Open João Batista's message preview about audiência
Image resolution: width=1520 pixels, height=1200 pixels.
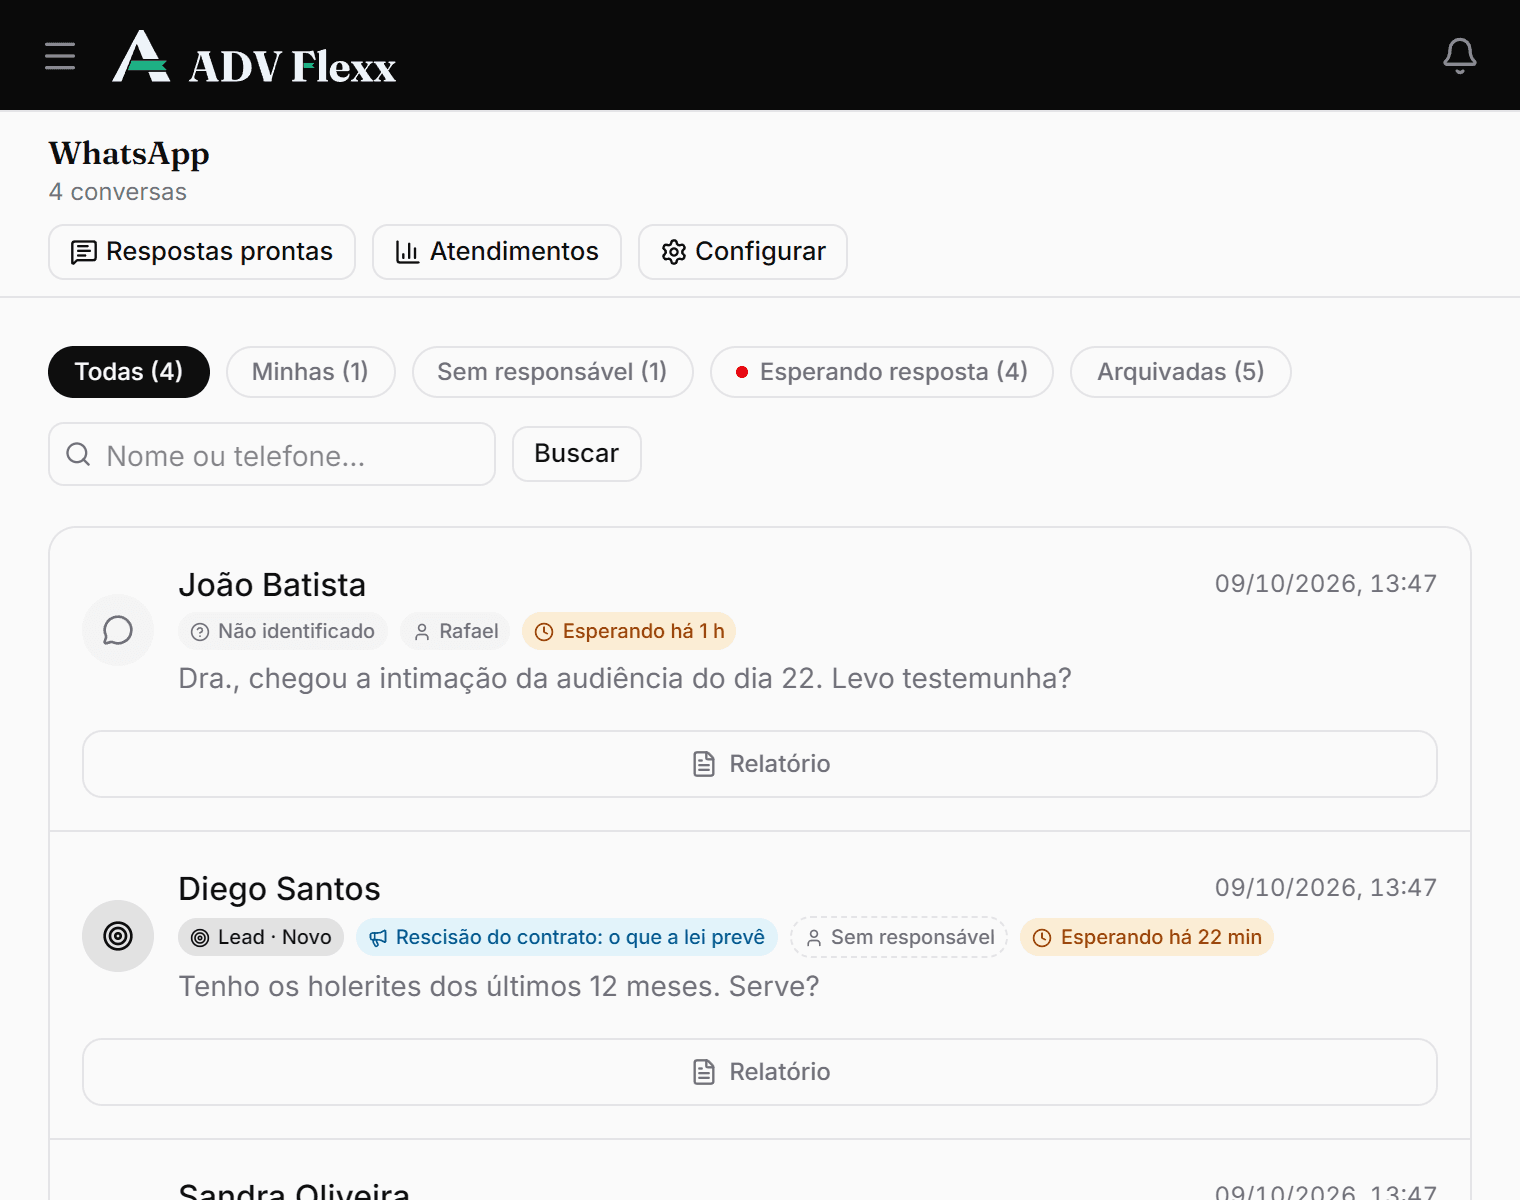(625, 678)
